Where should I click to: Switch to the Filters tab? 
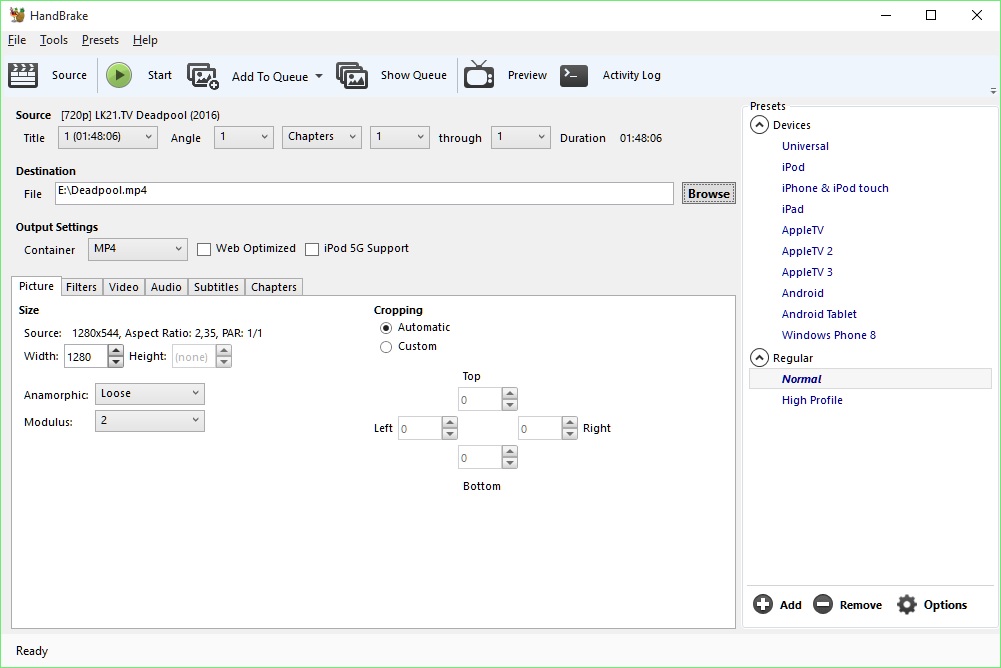81,287
